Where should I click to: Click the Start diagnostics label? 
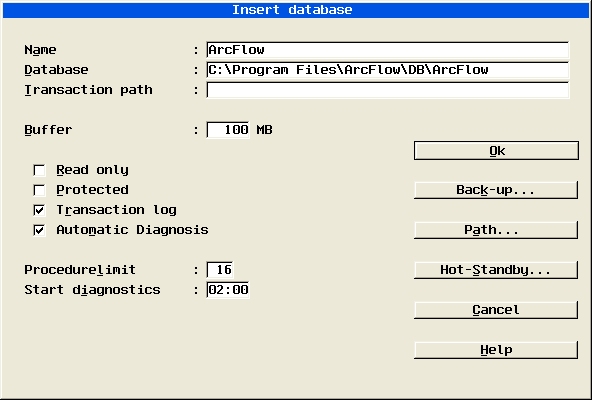click(x=92, y=290)
